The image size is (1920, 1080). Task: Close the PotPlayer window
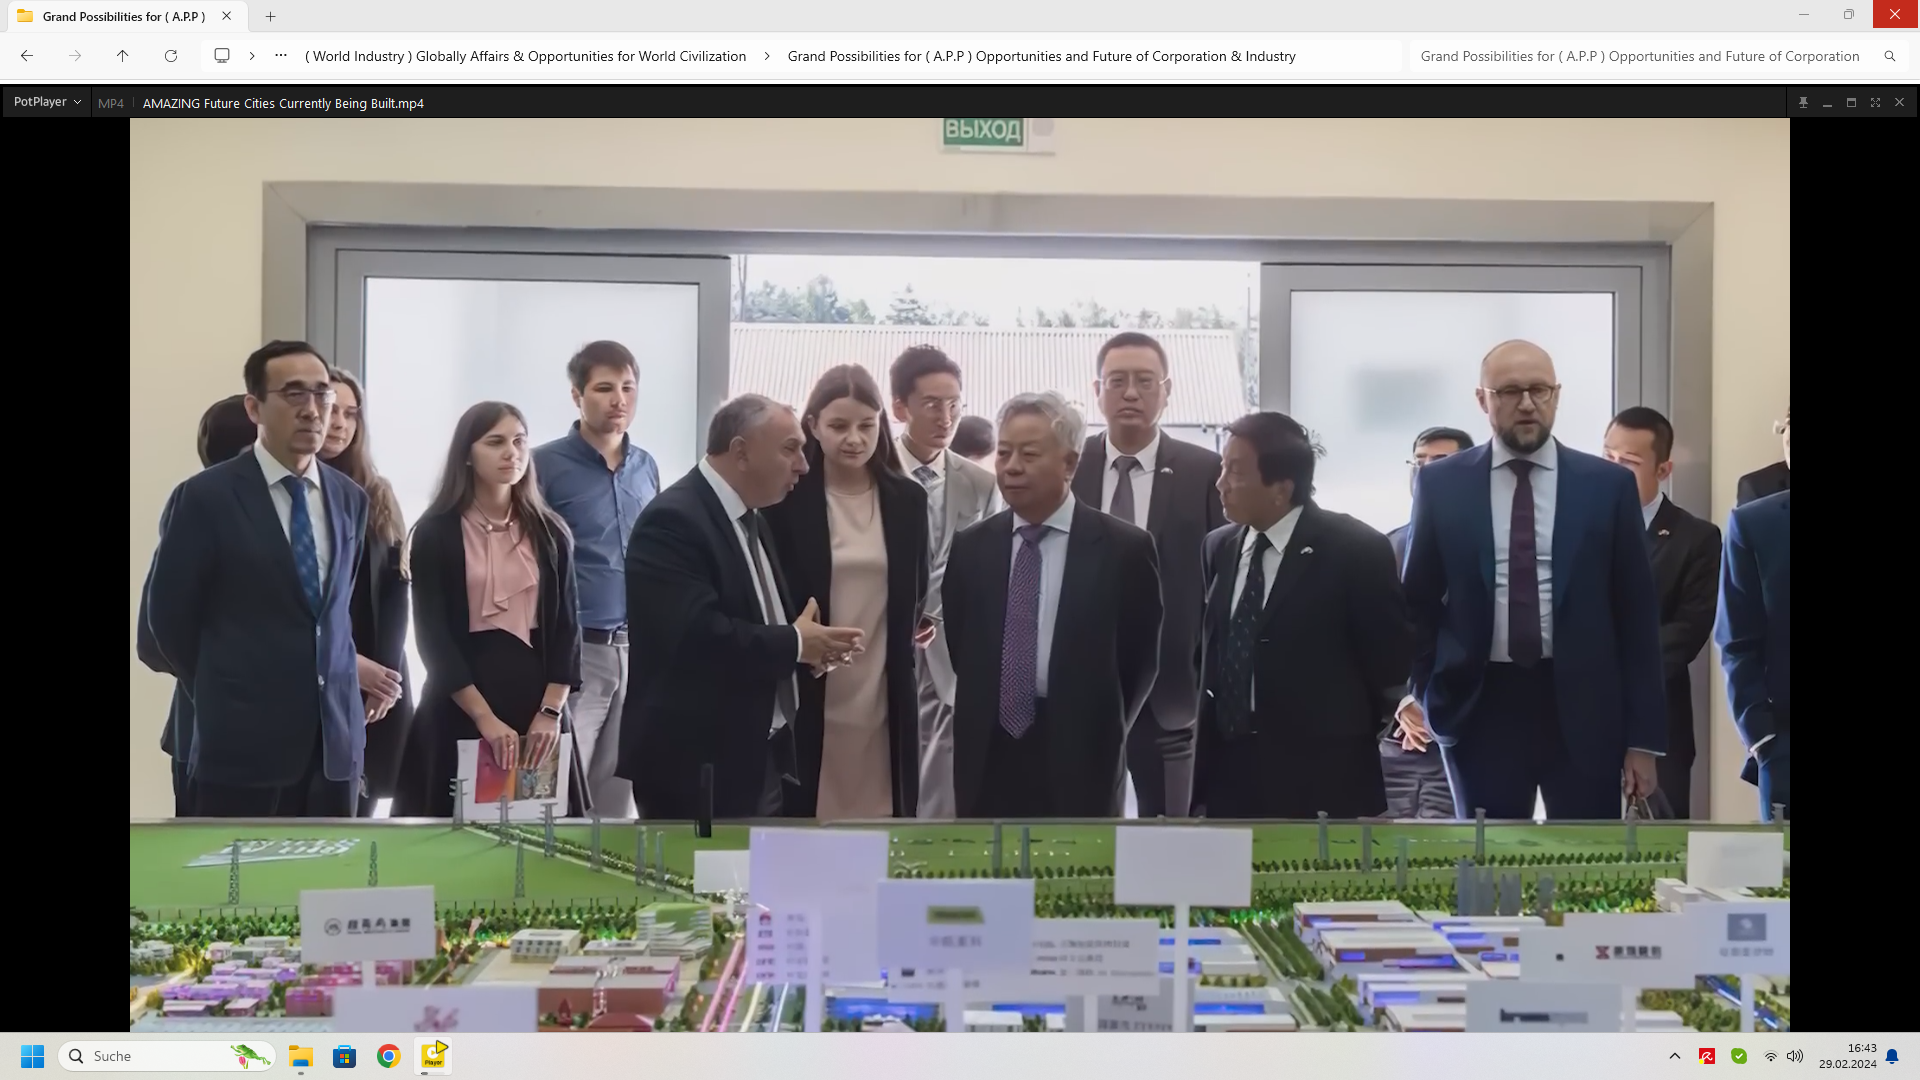tap(1899, 103)
